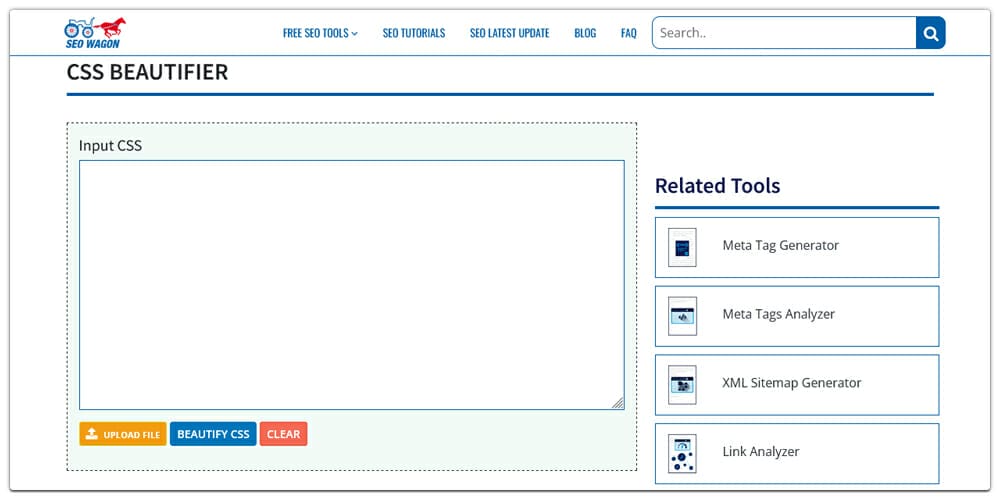This screenshot has width=1000, height=500.
Task: Click the magnifying glass search icon
Action: pyautogui.click(x=930, y=33)
